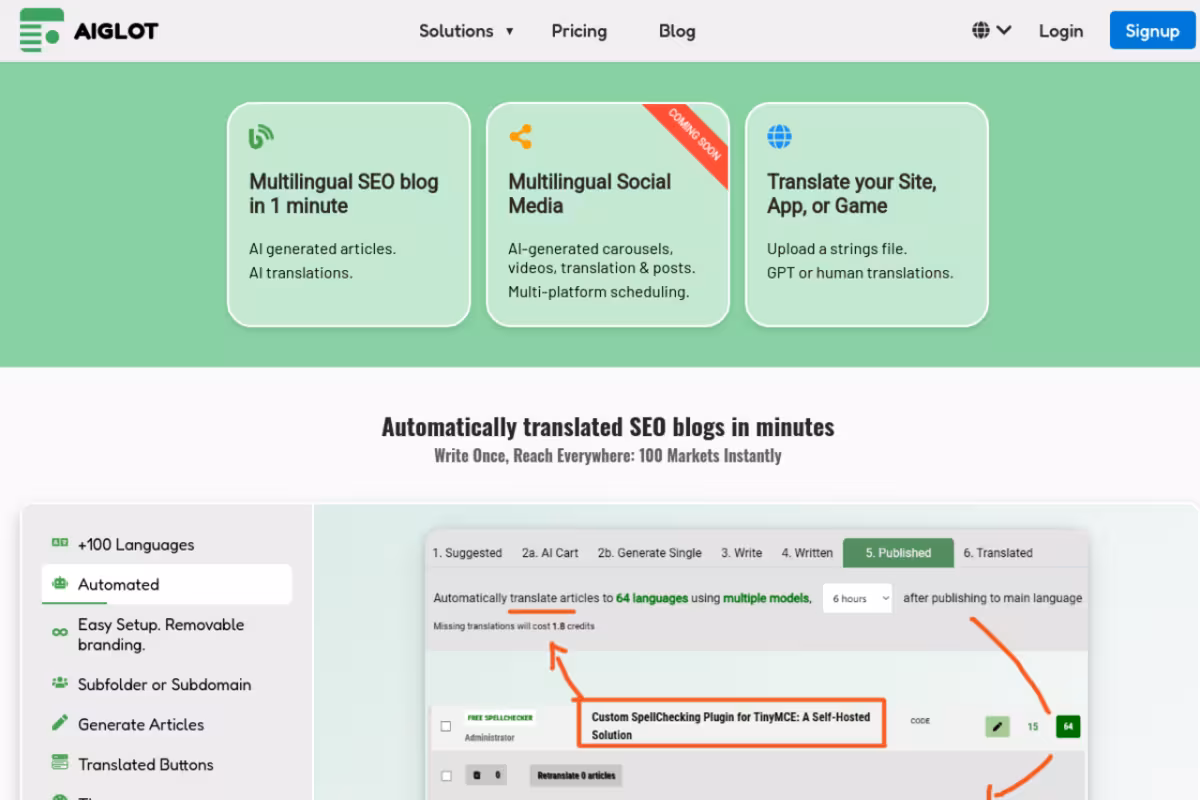Open the Blog menu item

(x=677, y=30)
